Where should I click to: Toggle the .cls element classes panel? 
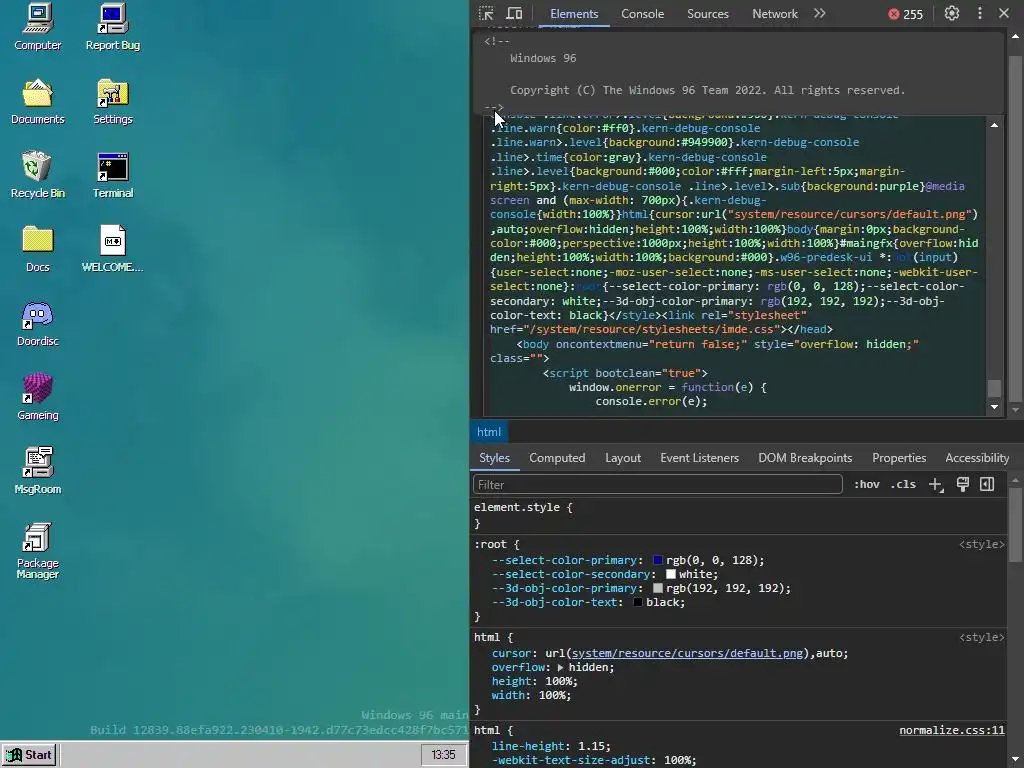click(x=903, y=485)
